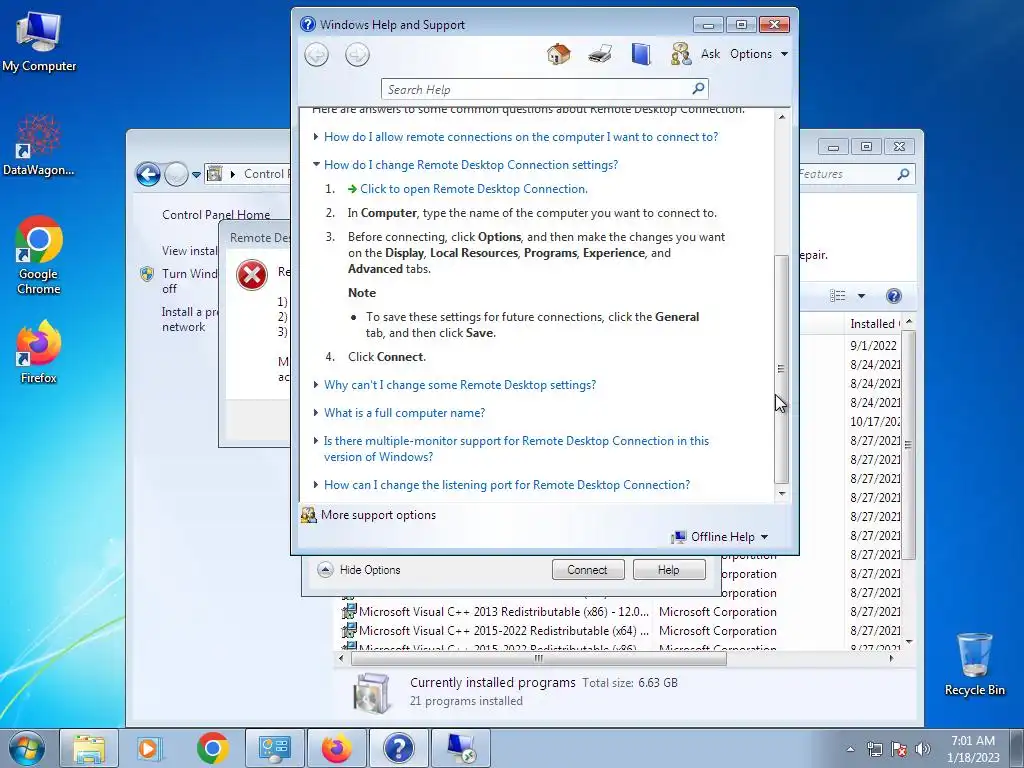This screenshot has width=1024, height=768.
Task: Open File Explorer from taskbar
Action: [x=89, y=748]
